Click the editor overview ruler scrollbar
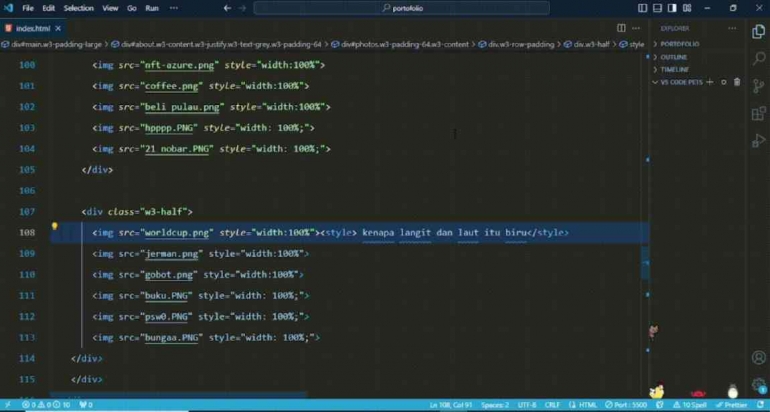Viewport: 770px width, 412px height. click(647, 226)
